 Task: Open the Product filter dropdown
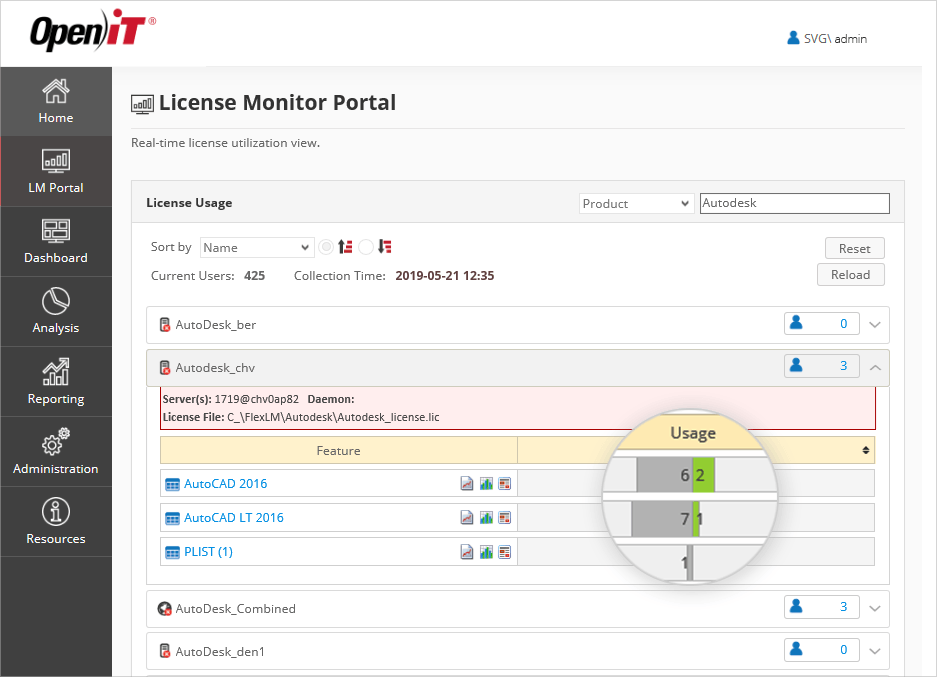[636, 203]
